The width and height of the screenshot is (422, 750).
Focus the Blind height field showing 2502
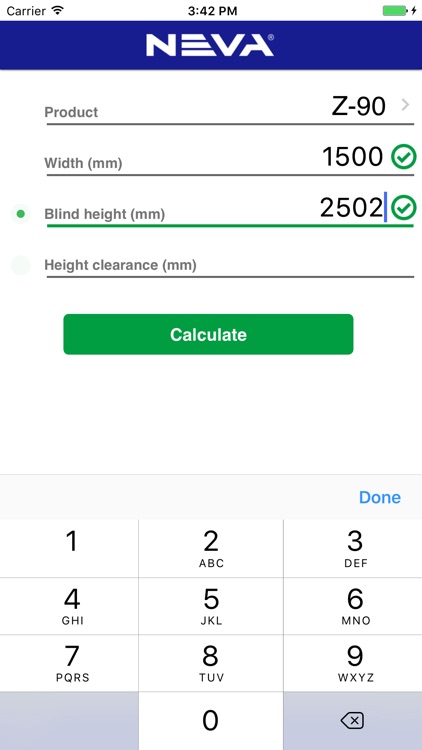[230, 208]
